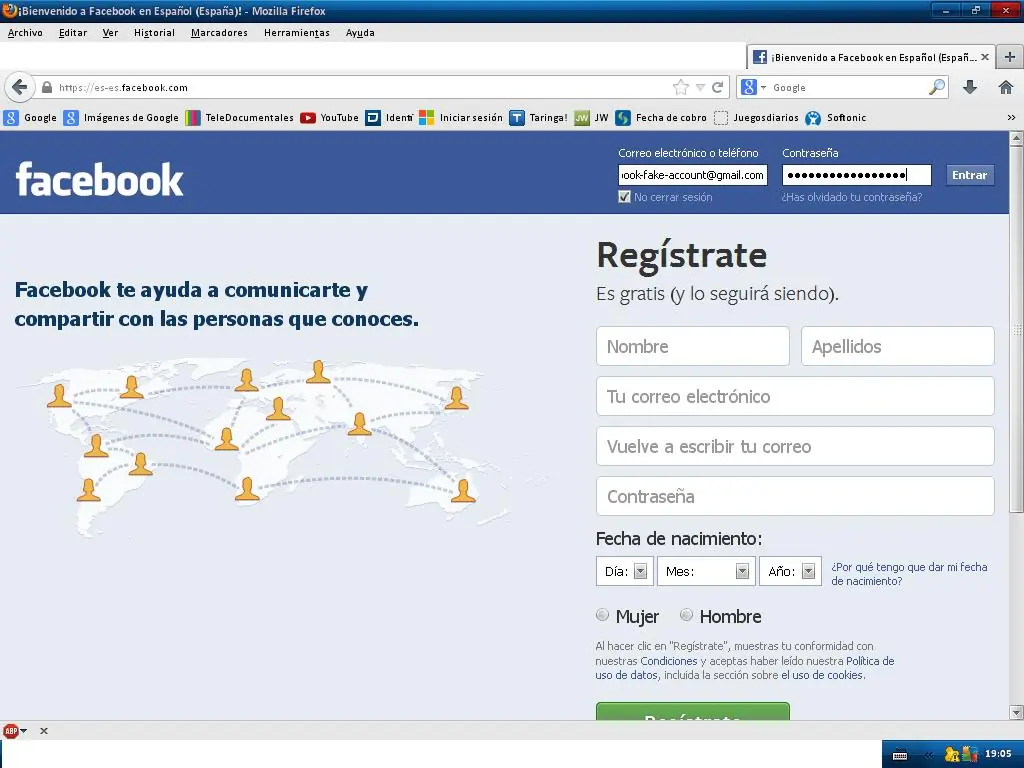The height and width of the screenshot is (768, 1024).
Task: Click the birth date explanation link
Action: point(909,573)
